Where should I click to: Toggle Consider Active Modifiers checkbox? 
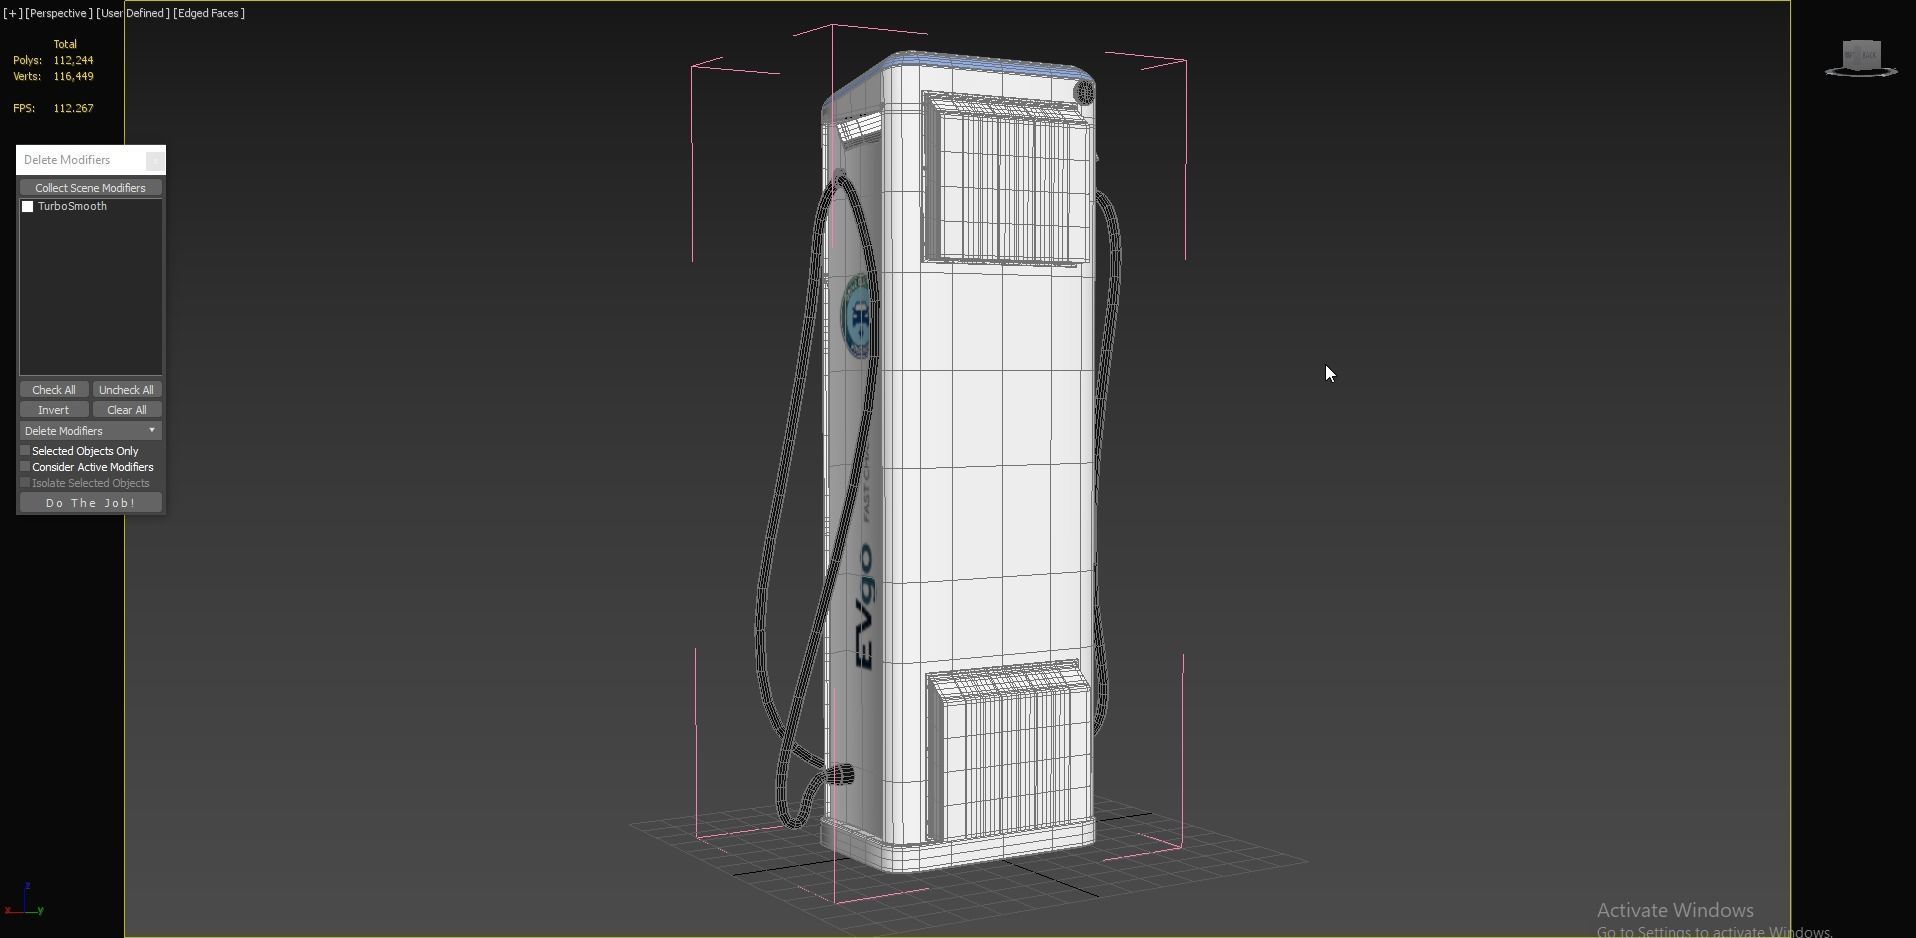click(26, 467)
